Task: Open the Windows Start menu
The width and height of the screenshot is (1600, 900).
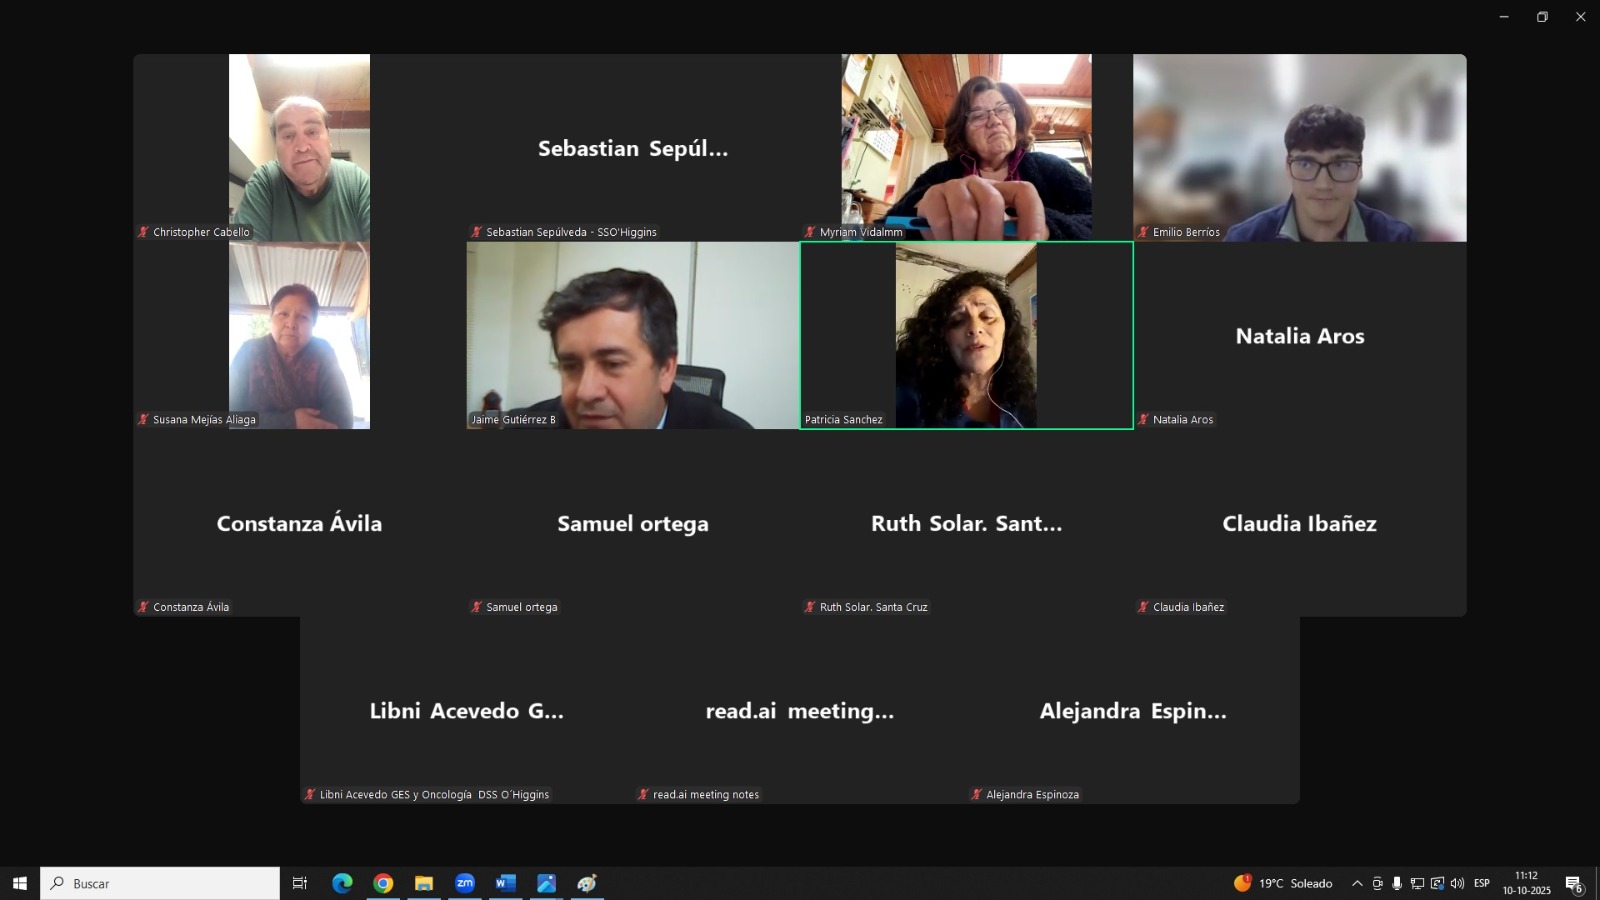Action: pyautogui.click(x=19, y=883)
